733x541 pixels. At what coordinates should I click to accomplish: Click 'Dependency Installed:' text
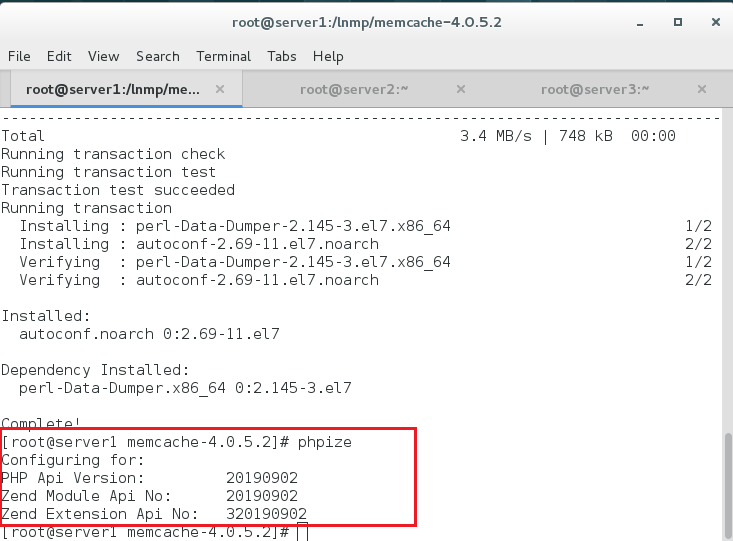click(95, 370)
